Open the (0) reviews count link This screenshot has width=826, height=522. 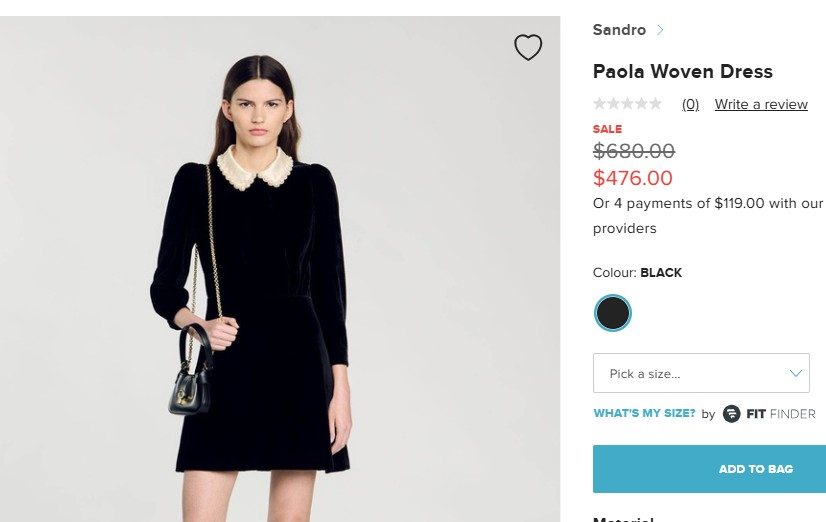[x=690, y=104]
